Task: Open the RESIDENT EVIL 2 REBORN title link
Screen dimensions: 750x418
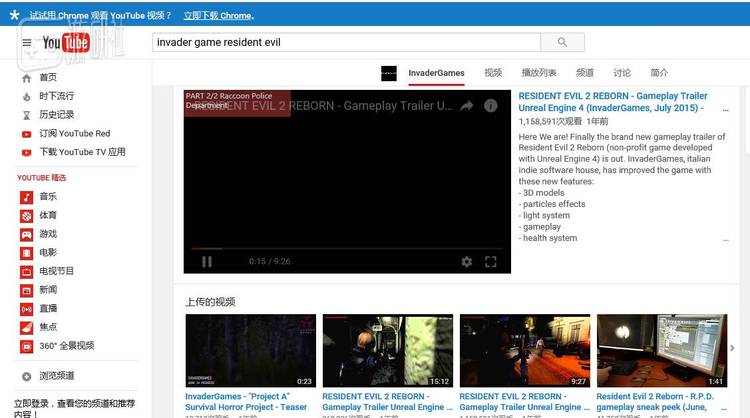Action: 612,102
